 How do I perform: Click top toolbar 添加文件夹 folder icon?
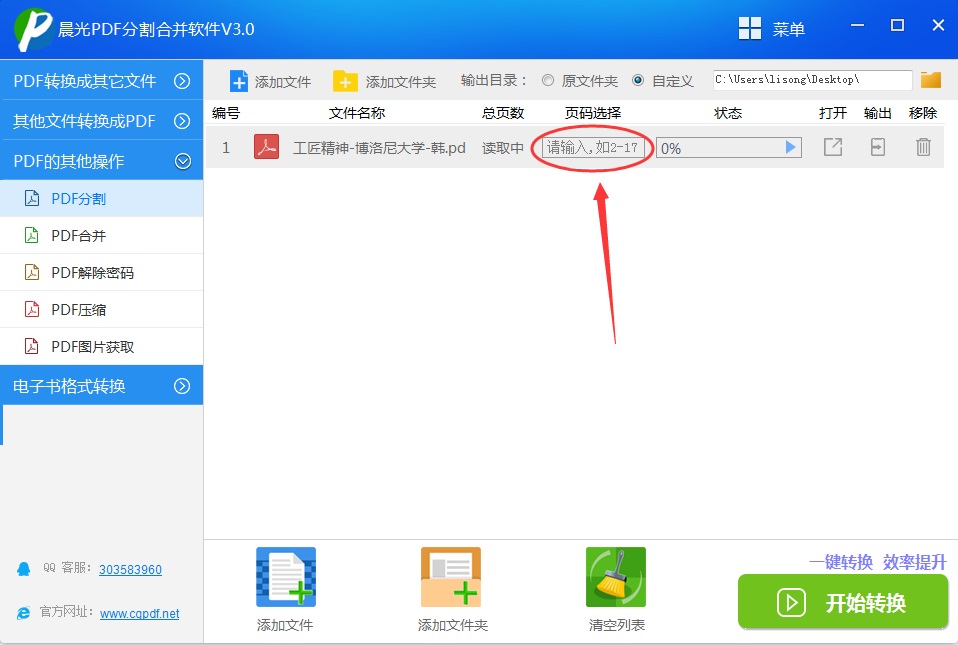click(x=345, y=81)
